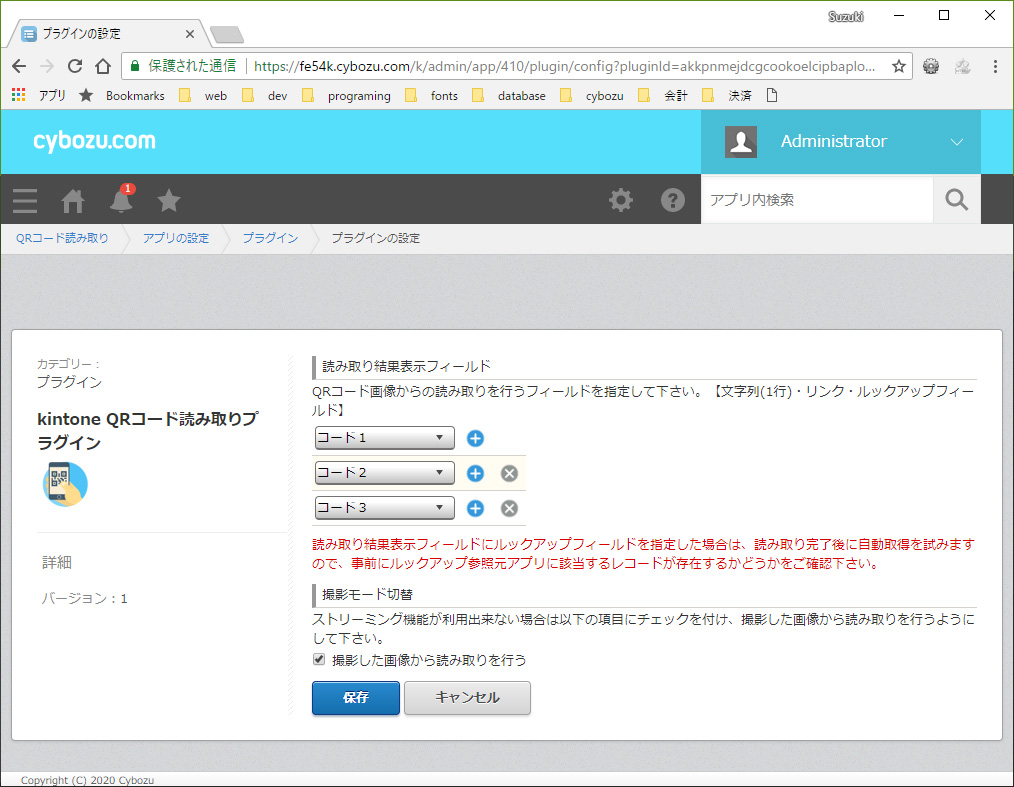Go to QRコード読み取り breadcrumb link
Screen dimensions: 1014x787
[62, 238]
